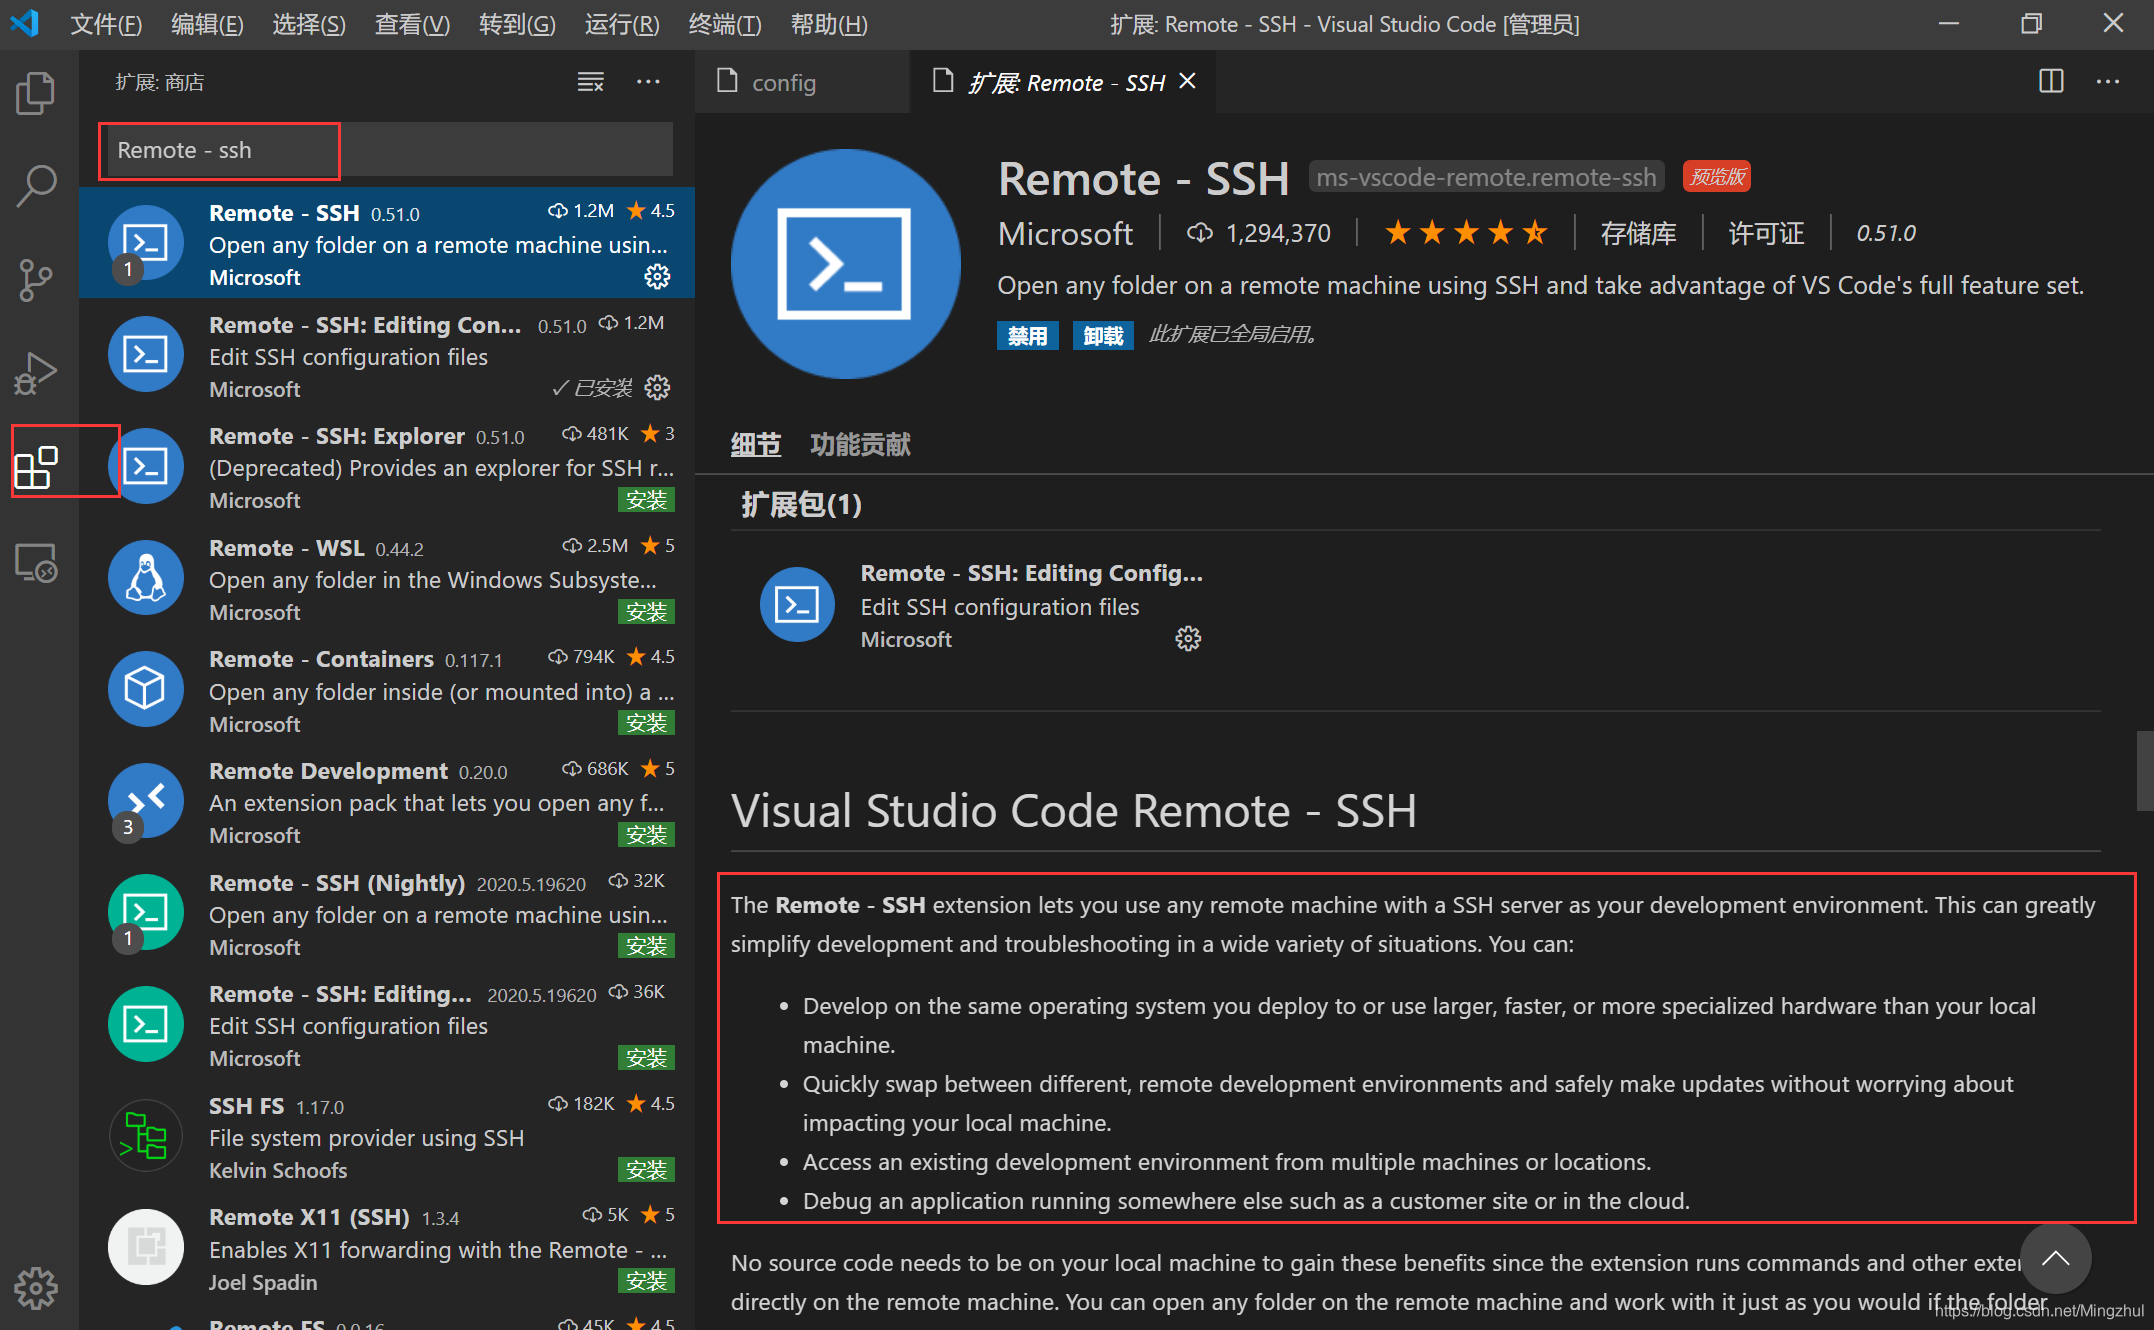Open the 运行(R) menu
The image size is (2154, 1330).
tap(622, 24)
